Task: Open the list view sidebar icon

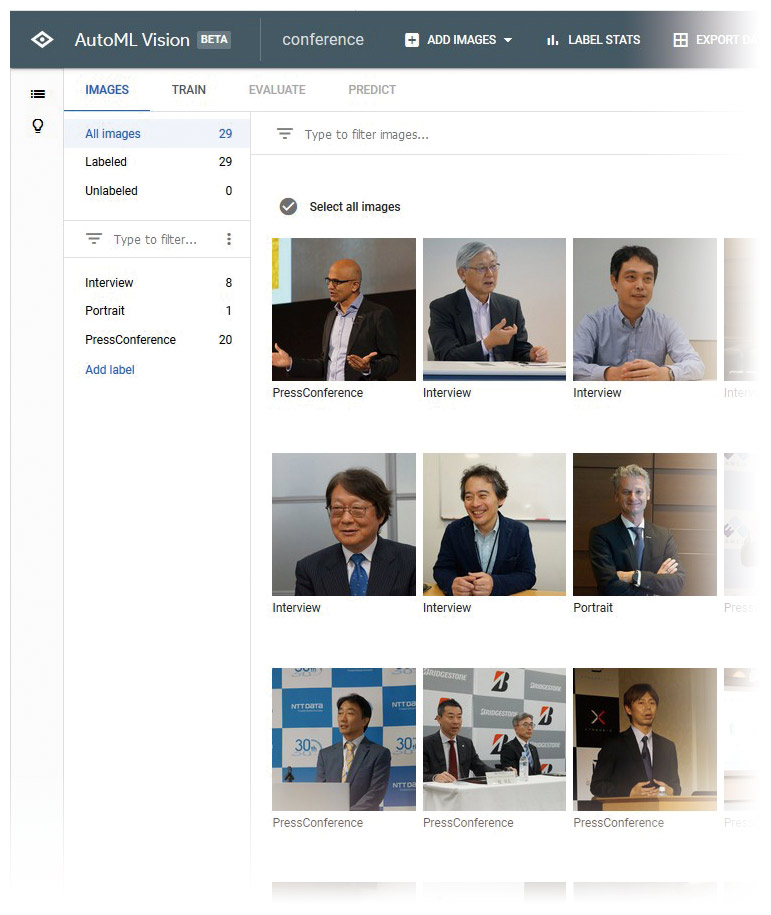Action: (x=38, y=94)
